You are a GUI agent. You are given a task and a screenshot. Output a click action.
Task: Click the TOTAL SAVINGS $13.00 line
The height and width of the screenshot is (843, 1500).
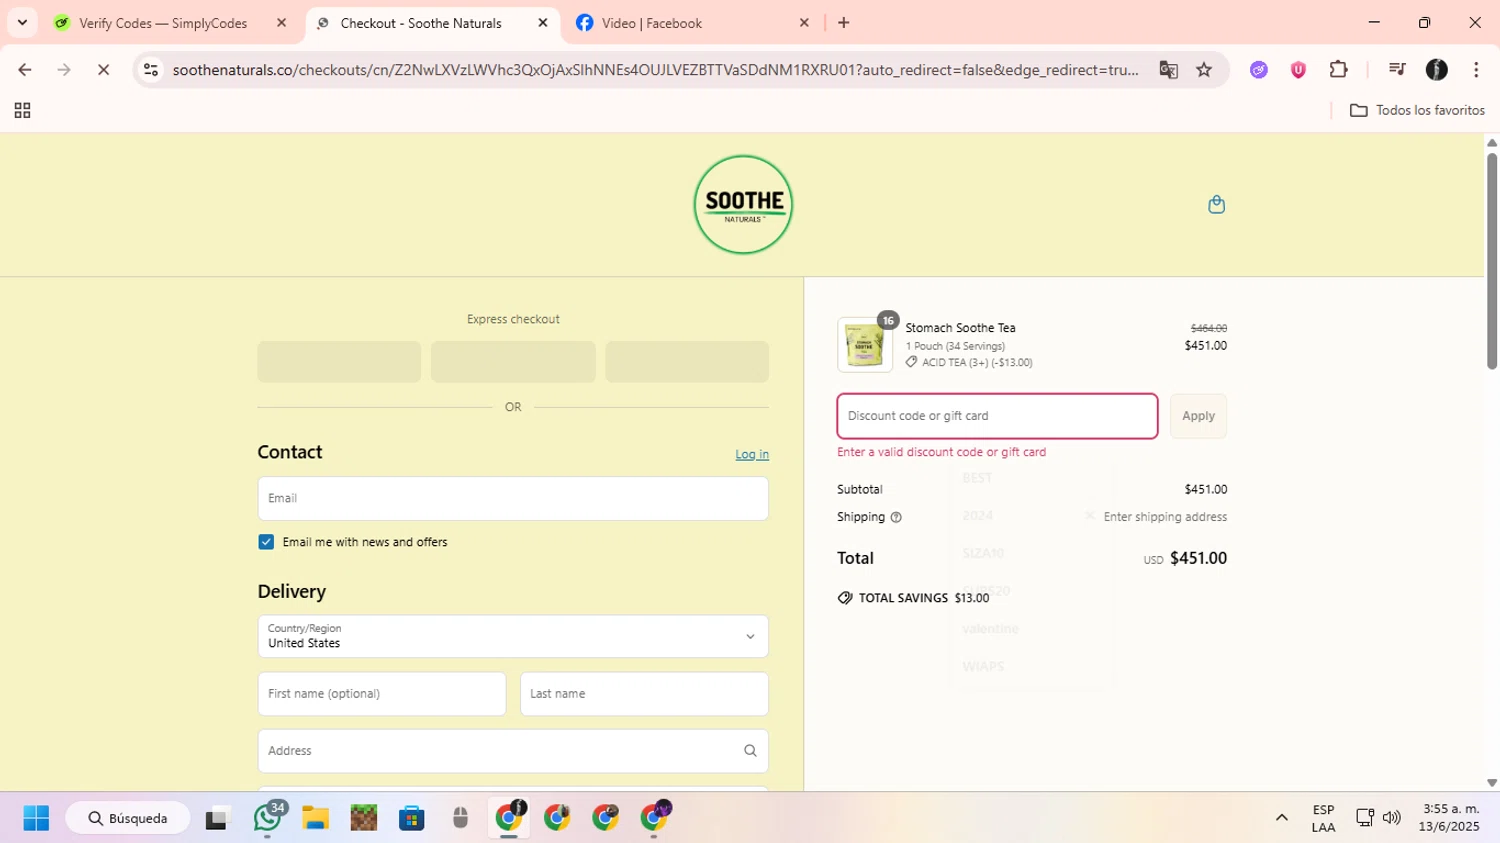click(913, 598)
